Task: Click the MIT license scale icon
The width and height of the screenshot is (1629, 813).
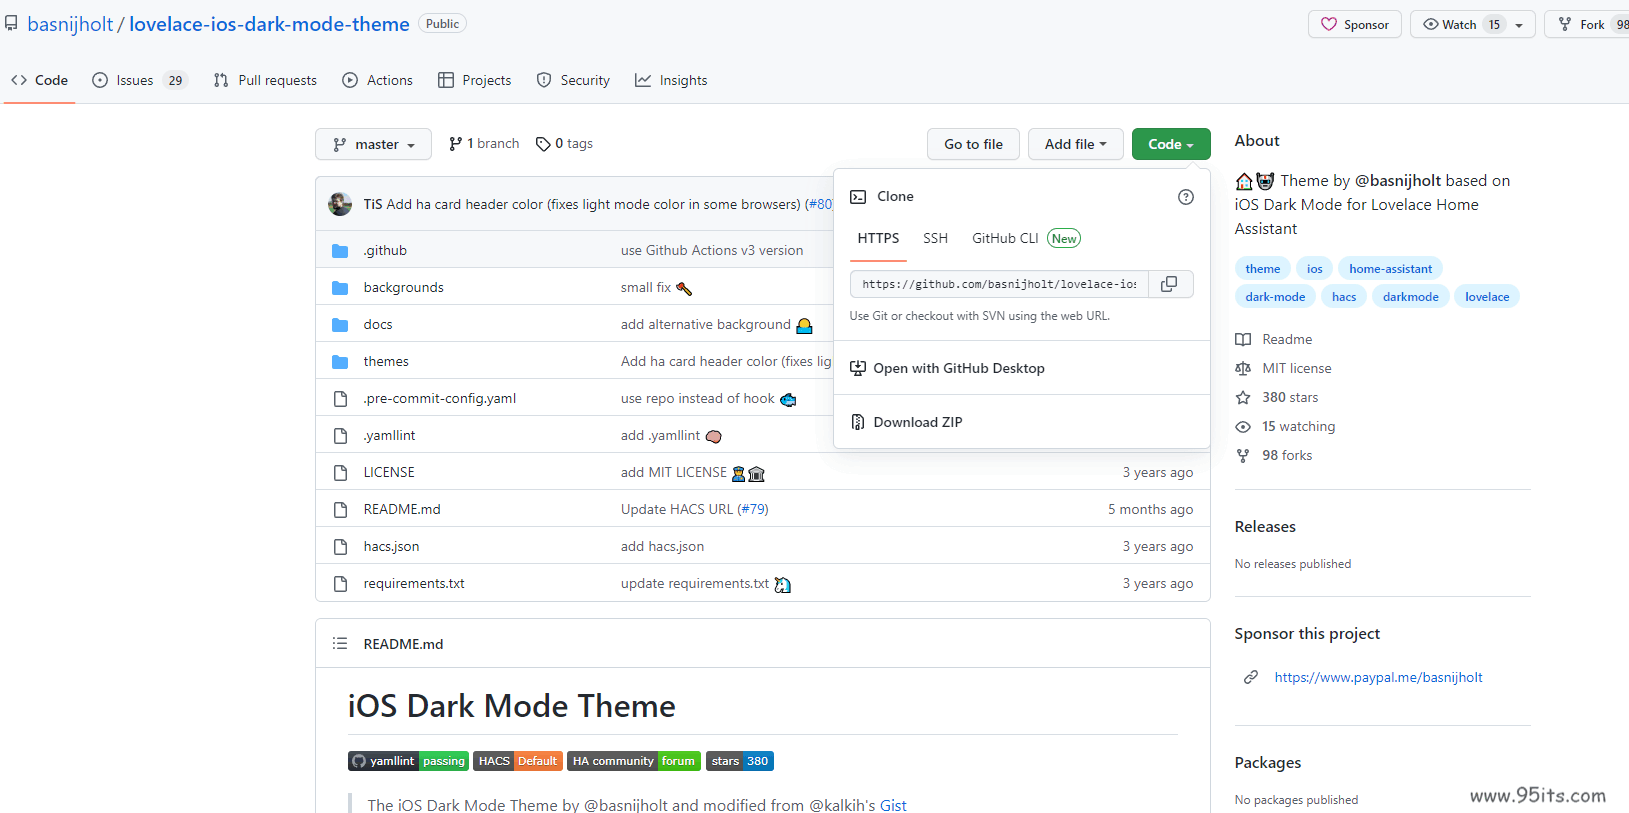Action: [1243, 369]
